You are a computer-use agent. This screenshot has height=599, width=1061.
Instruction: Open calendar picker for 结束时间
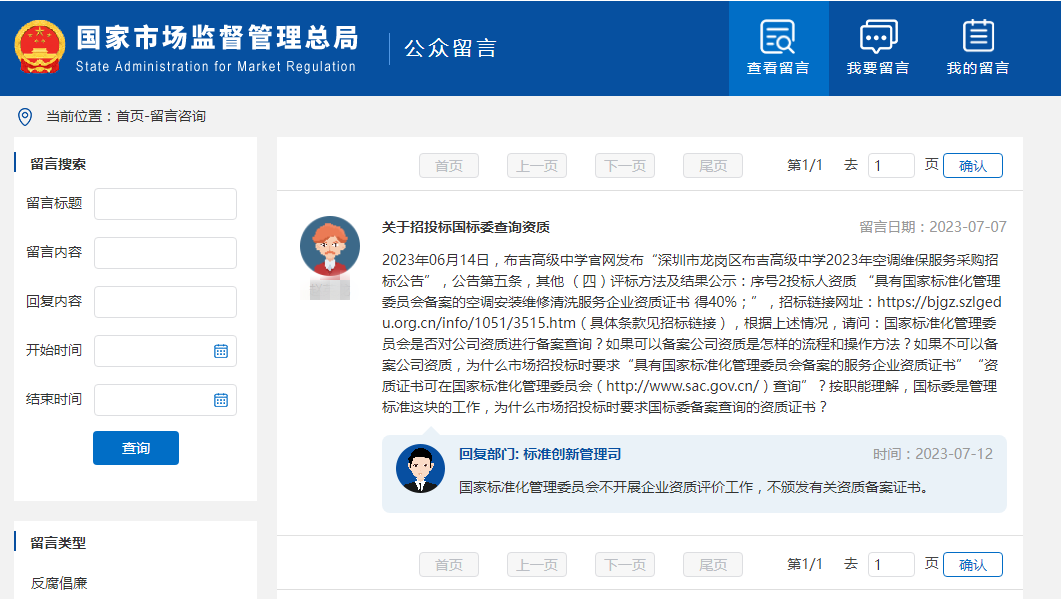click(221, 400)
